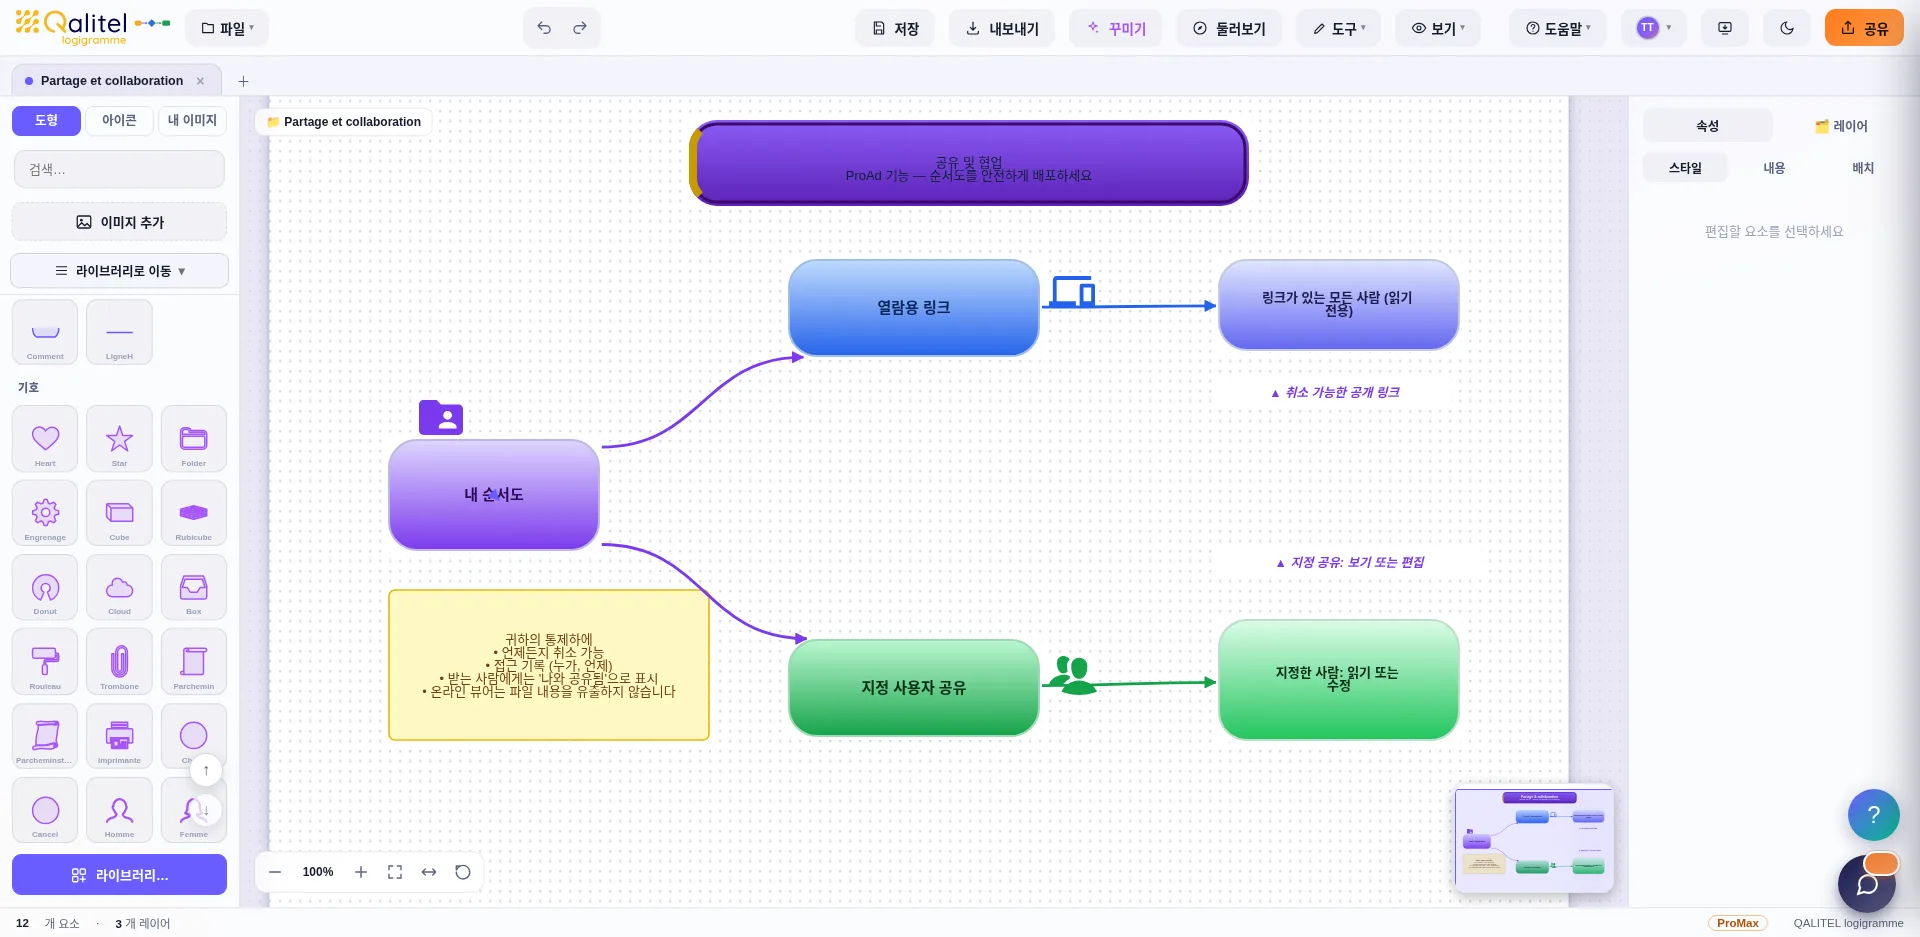Select the Cancel circle shape
The image size is (1920, 937).
click(45, 810)
